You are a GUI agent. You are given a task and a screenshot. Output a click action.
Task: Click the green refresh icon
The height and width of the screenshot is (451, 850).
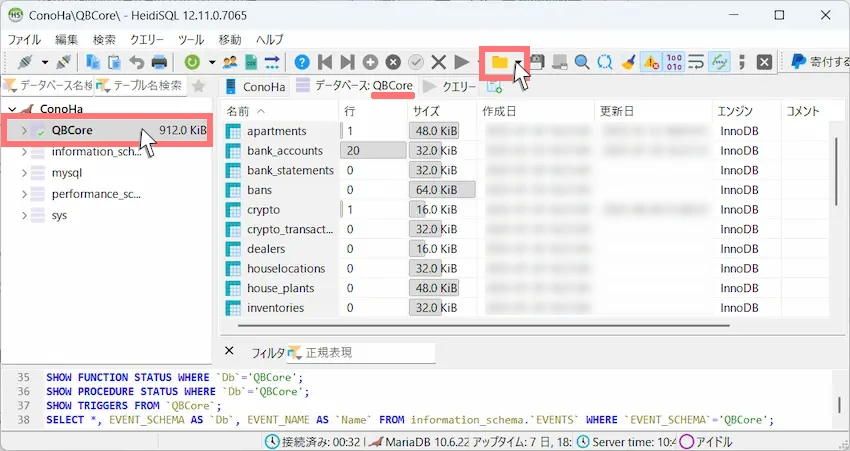192,62
